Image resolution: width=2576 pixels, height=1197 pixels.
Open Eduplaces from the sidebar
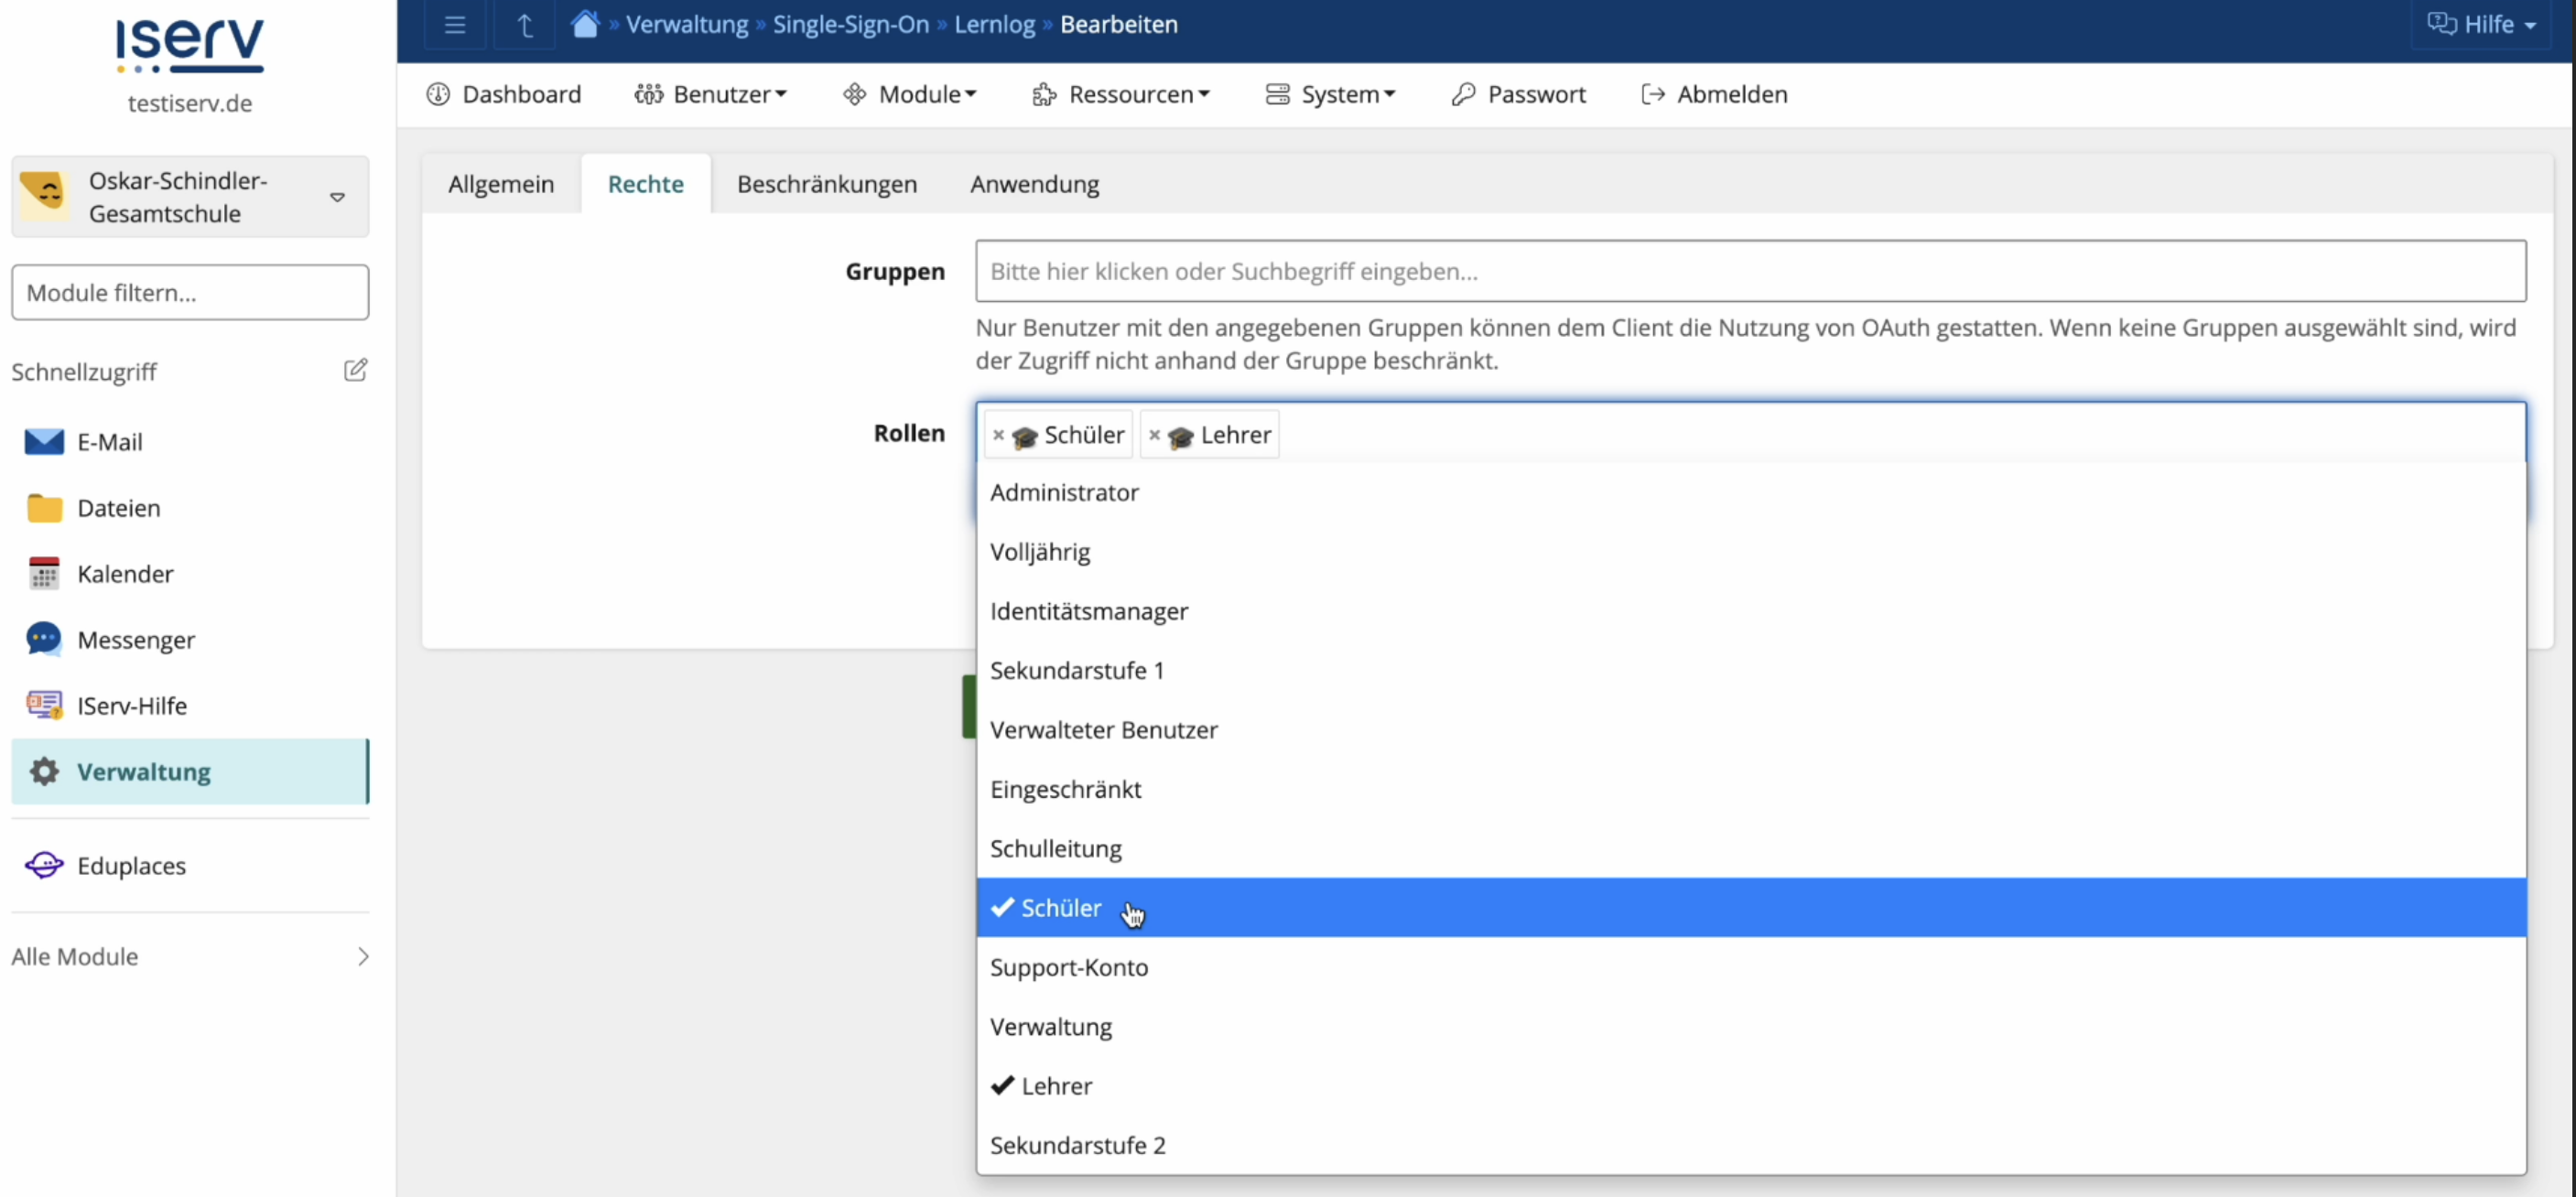(131, 866)
